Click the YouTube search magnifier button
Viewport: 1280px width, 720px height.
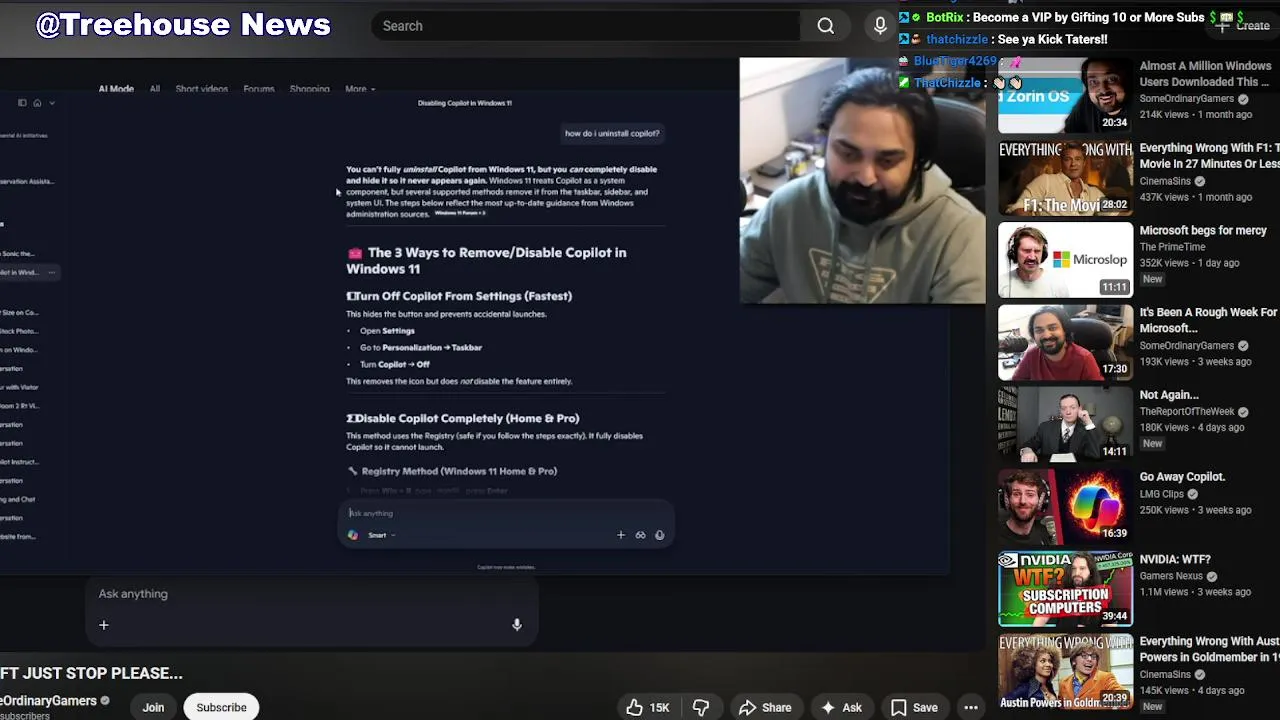[825, 26]
